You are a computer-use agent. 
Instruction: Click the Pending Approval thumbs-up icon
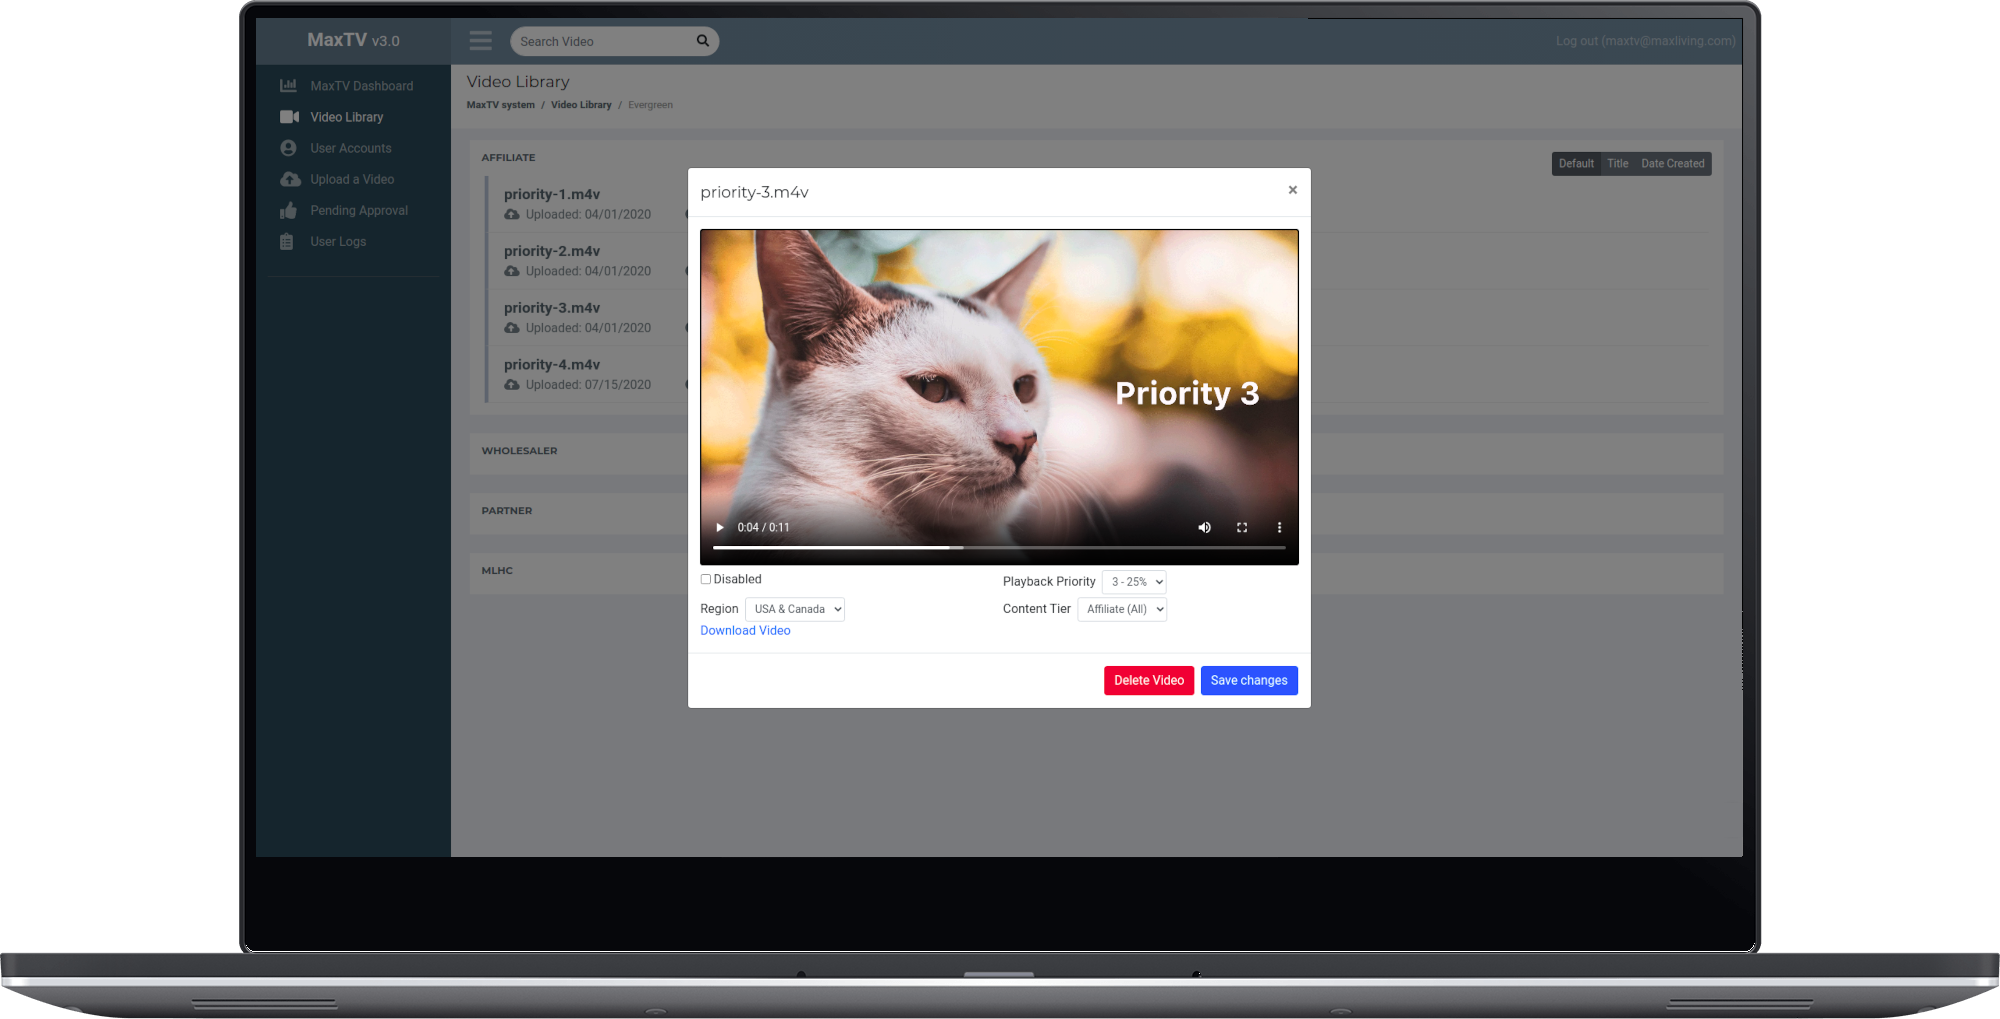click(289, 211)
